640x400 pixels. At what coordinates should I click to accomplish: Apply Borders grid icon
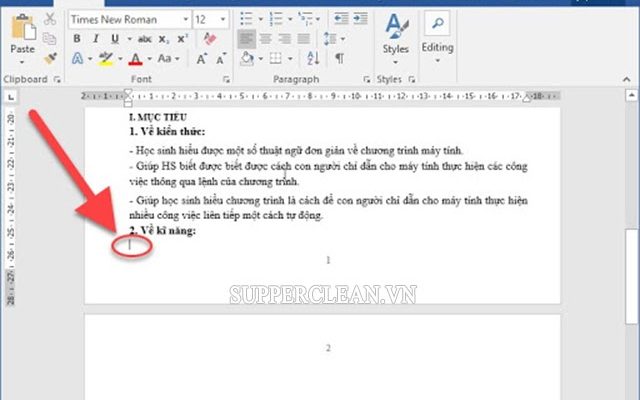(x=276, y=58)
